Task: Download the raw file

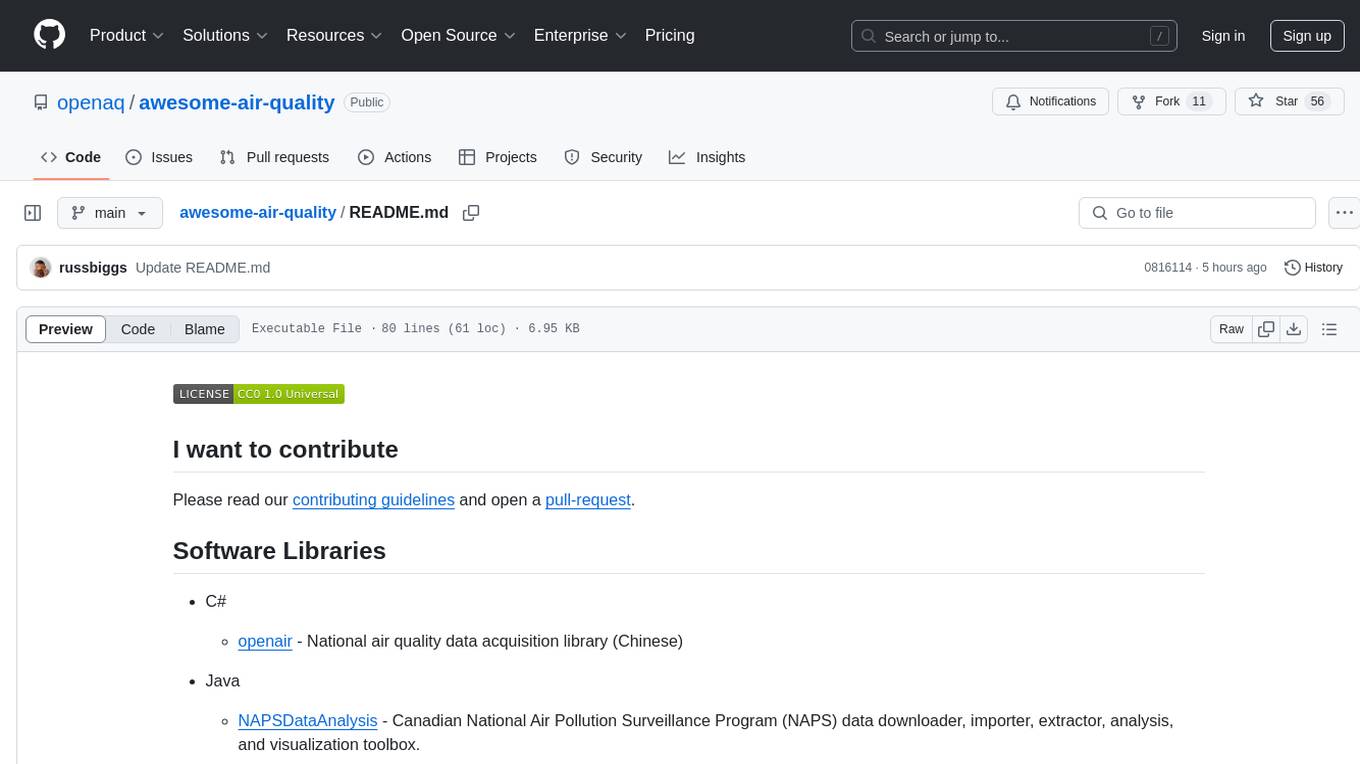Action: pos(1294,329)
